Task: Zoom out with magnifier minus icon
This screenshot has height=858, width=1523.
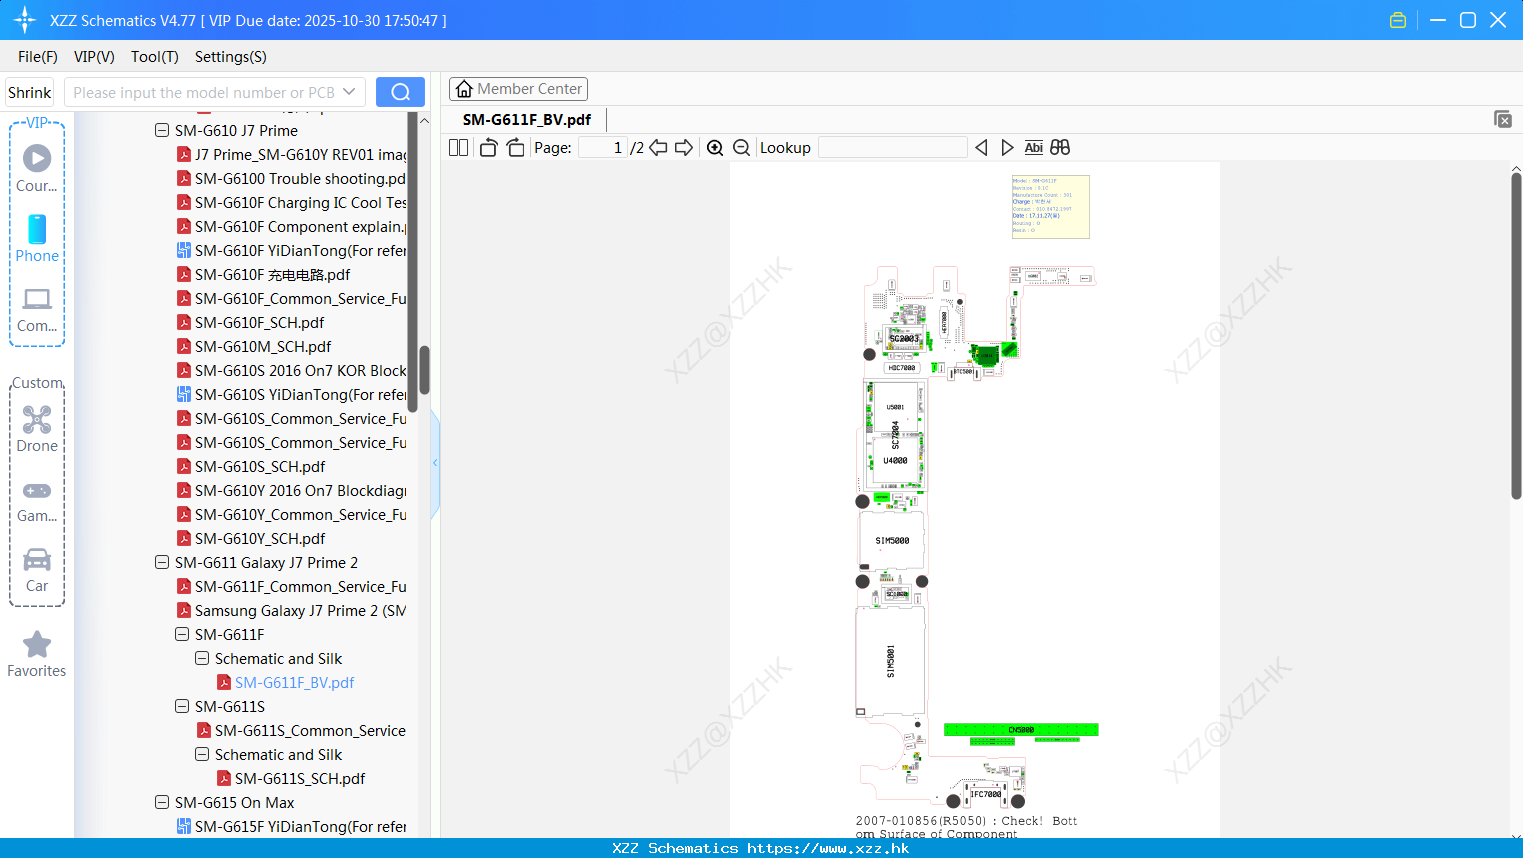Action: click(742, 148)
